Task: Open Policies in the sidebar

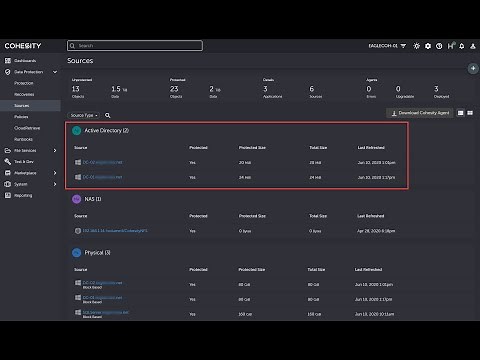Action: pos(21,117)
